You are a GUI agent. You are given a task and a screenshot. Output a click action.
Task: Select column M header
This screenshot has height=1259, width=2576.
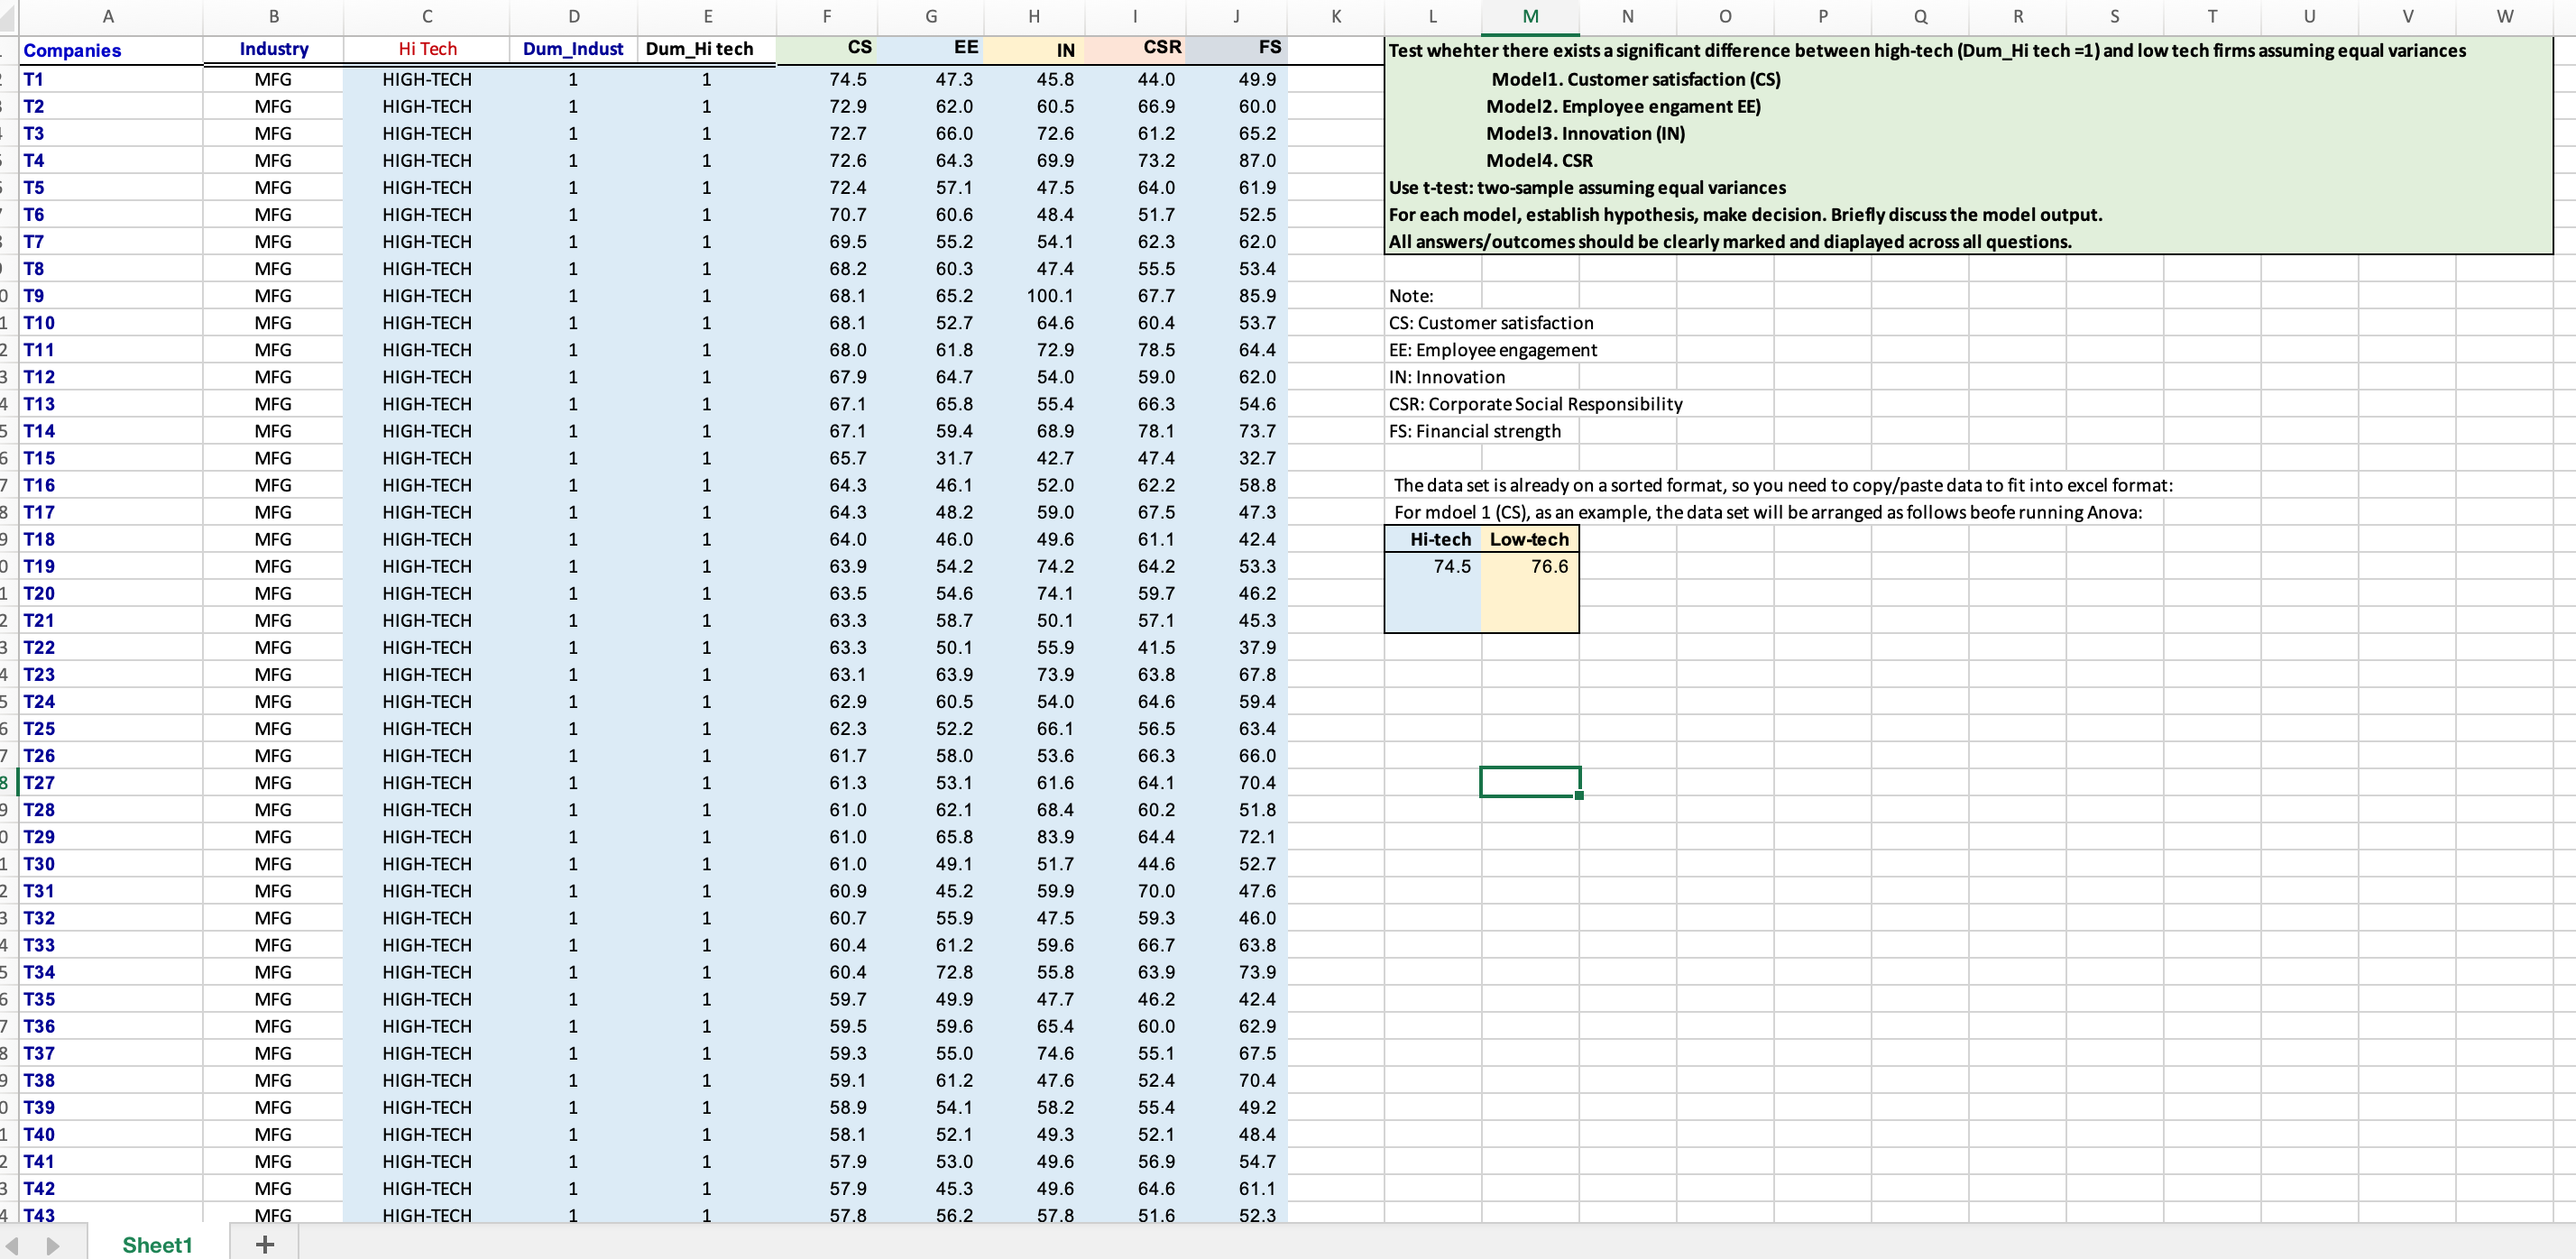click(x=1529, y=16)
